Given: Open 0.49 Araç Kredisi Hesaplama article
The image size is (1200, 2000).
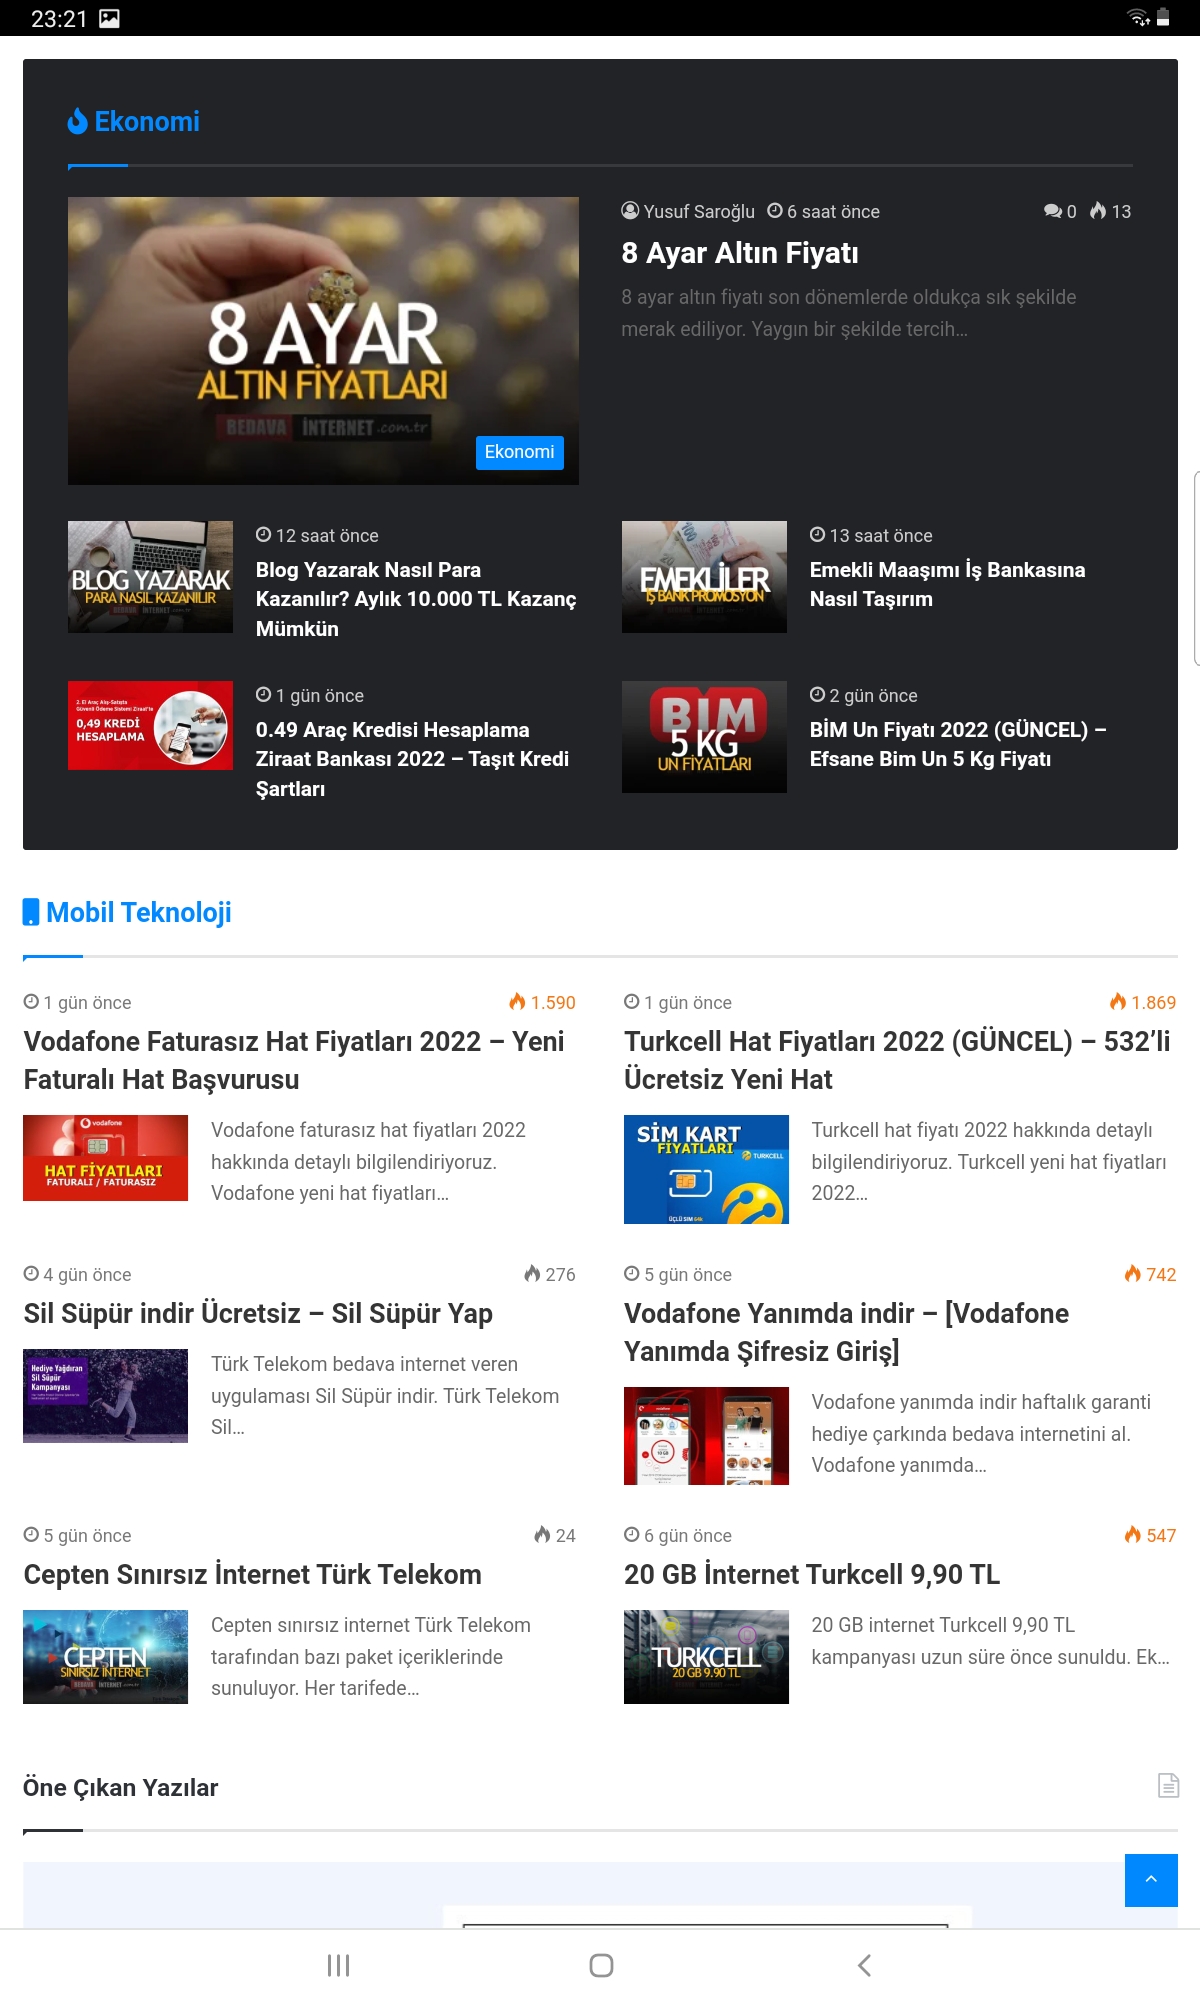Looking at the screenshot, I should click(412, 759).
